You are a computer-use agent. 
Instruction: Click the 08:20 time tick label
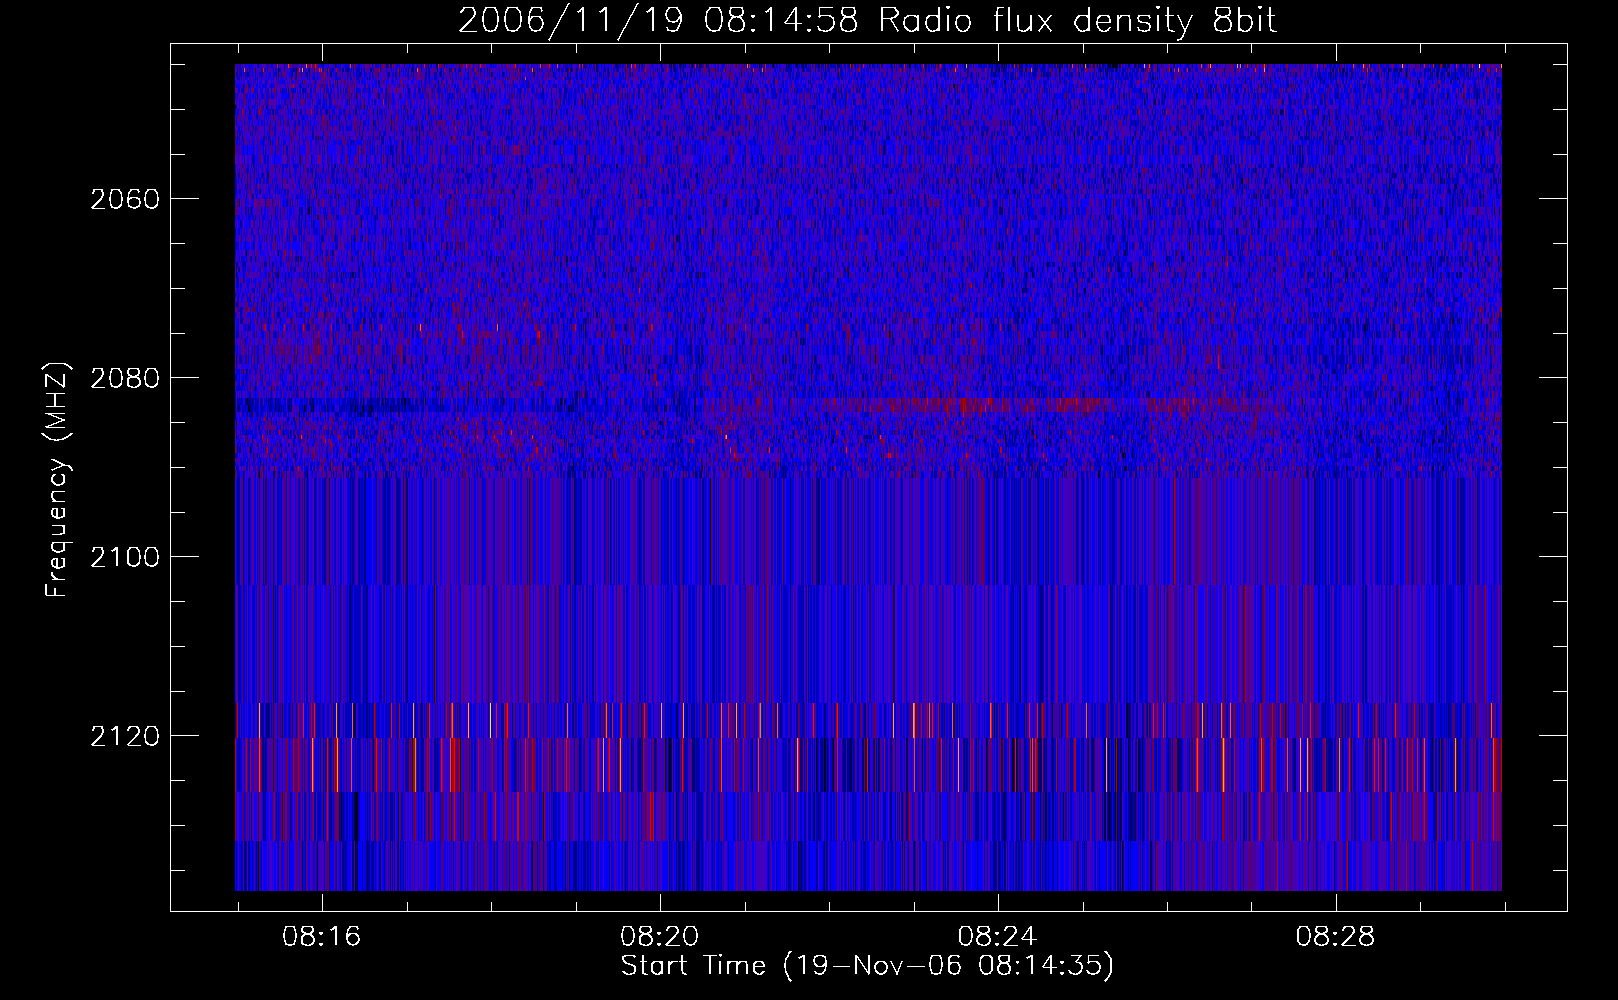click(x=660, y=937)
